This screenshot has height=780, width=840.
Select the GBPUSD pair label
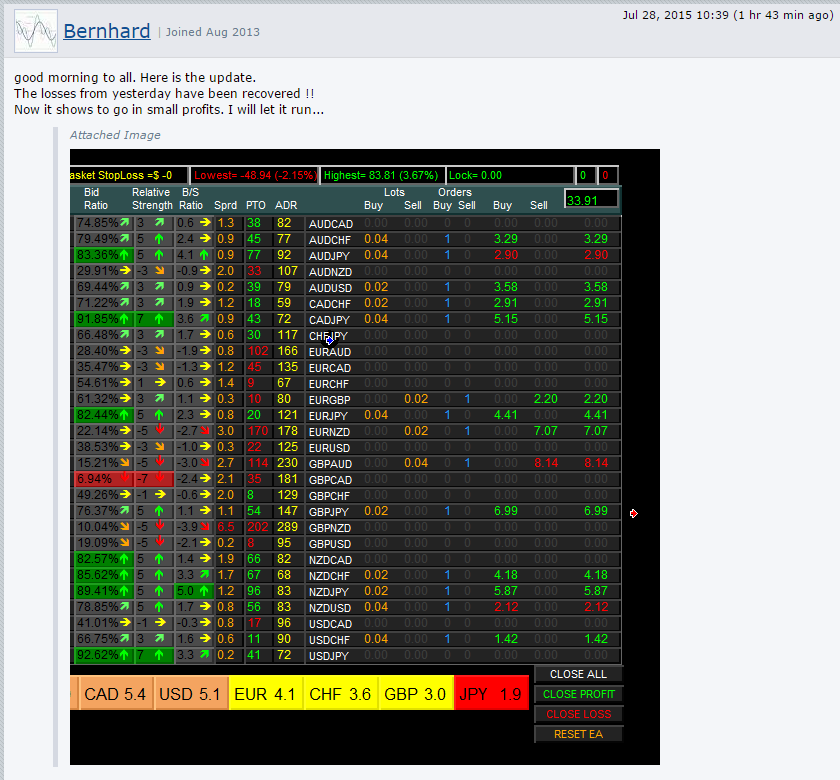(330, 544)
